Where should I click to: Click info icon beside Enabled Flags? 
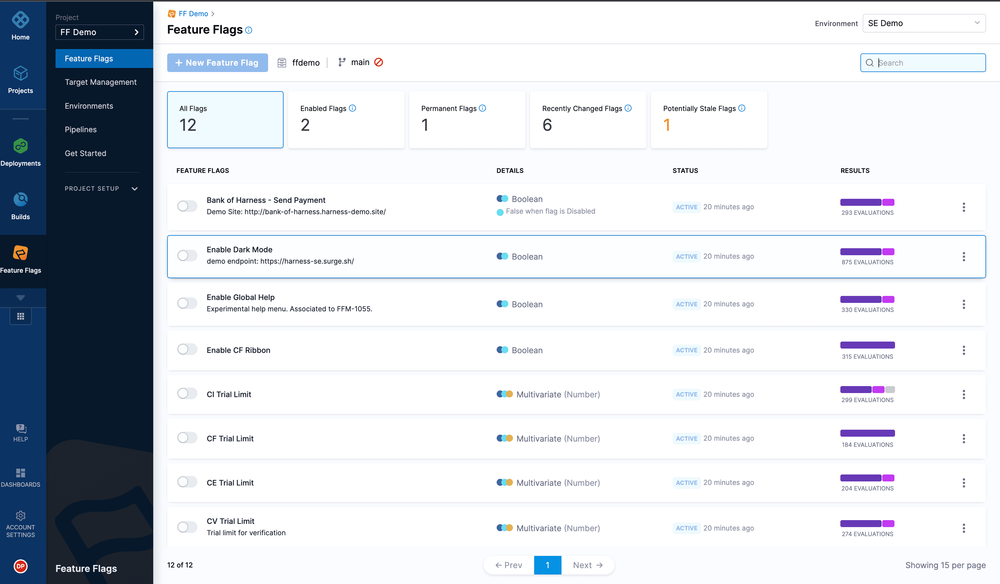pyautogui.click(x=353, y=108)
